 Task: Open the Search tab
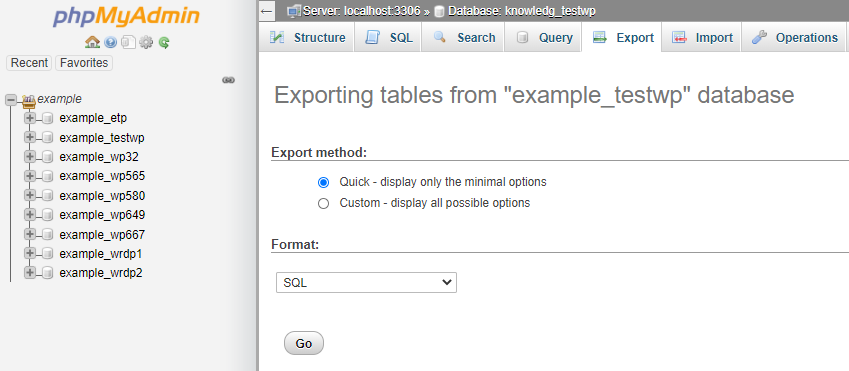(x=462, y=37)
